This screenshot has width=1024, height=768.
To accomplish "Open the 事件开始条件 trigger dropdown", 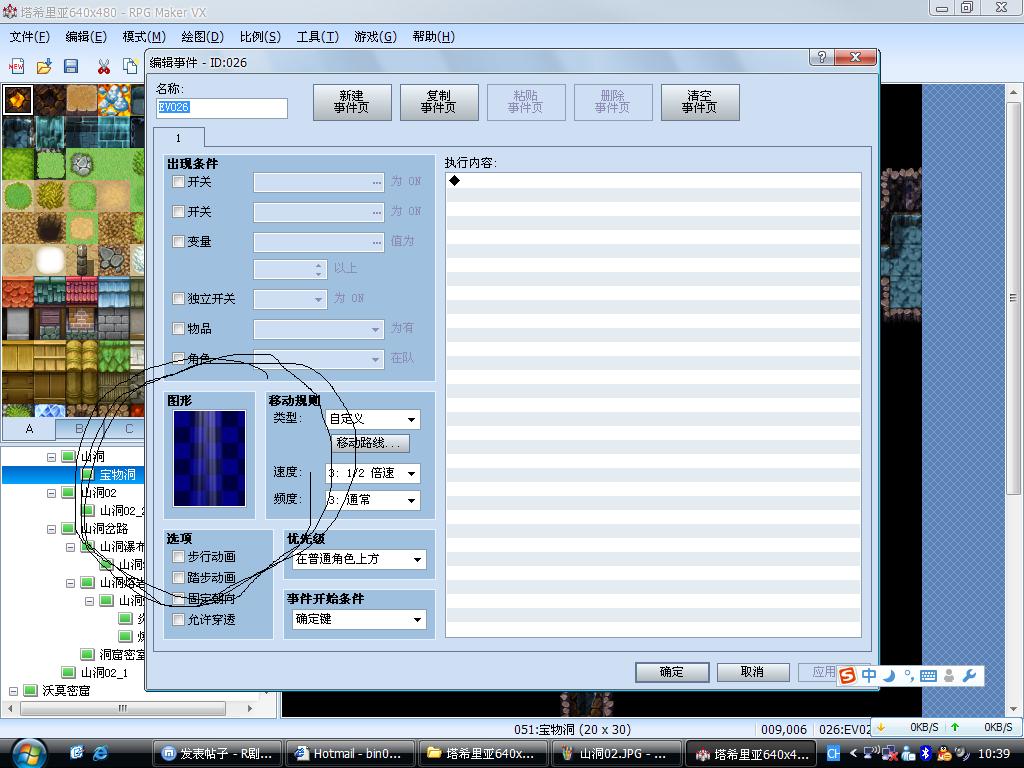I will (x=359, y=619).
